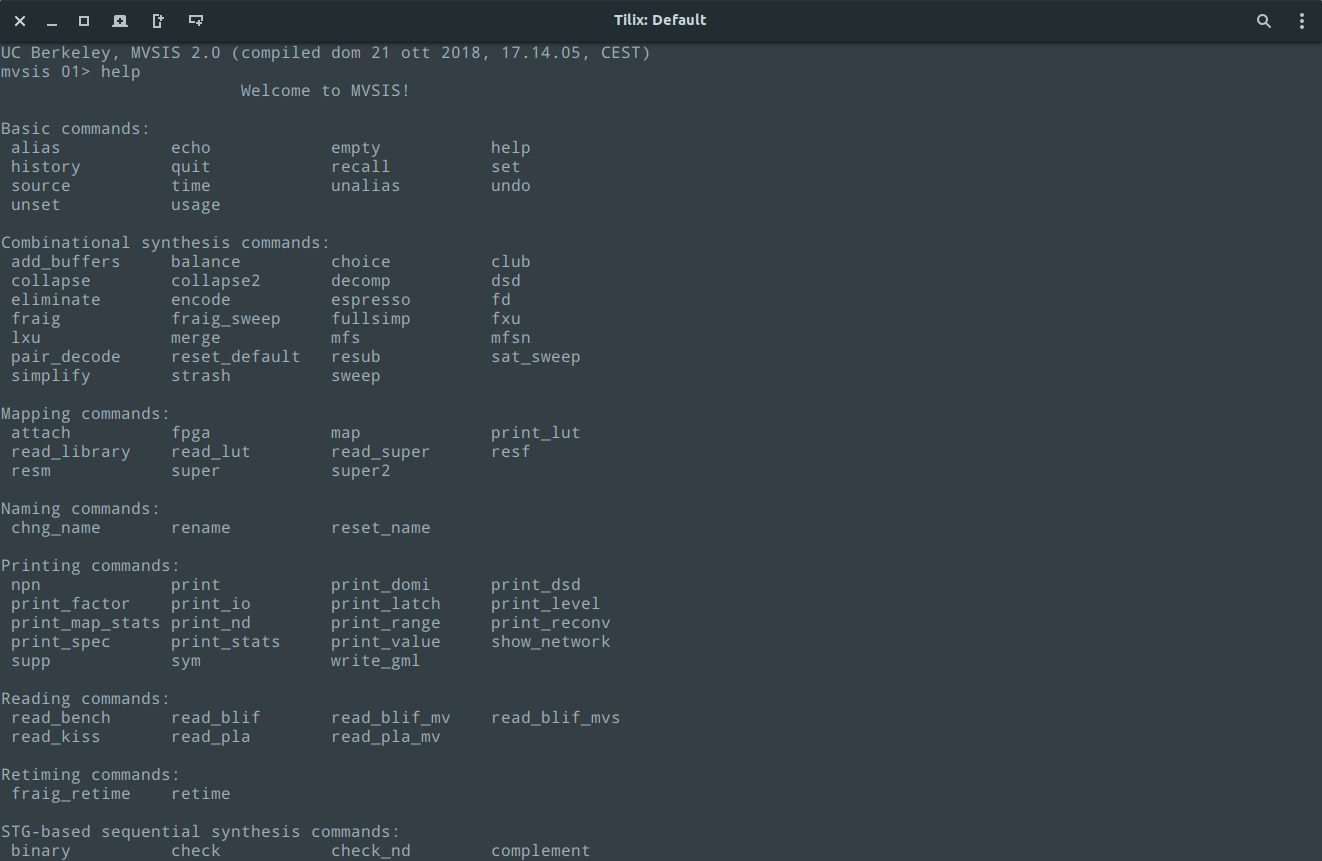Click the 'chng_name' command text
Image resolution: width=1322 pixels, height=861 pixels.
pyautogui.click(x=56, y=528)
